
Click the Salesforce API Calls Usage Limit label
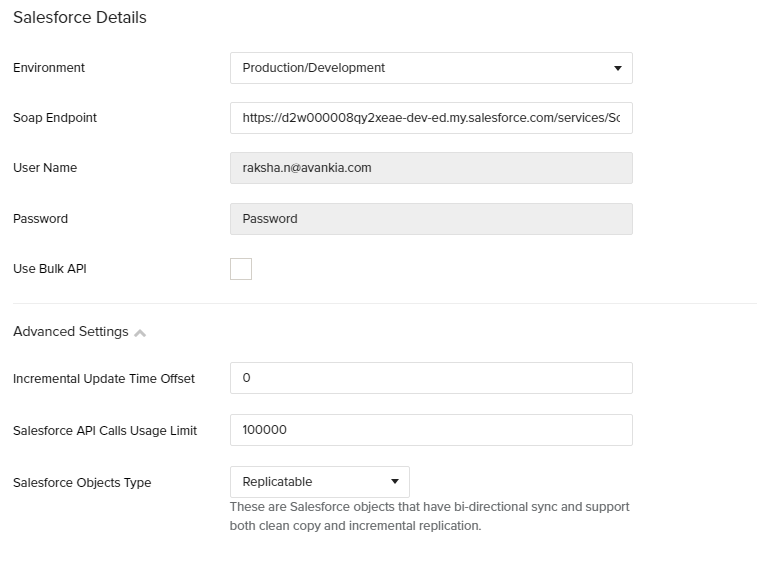(105, 431)
